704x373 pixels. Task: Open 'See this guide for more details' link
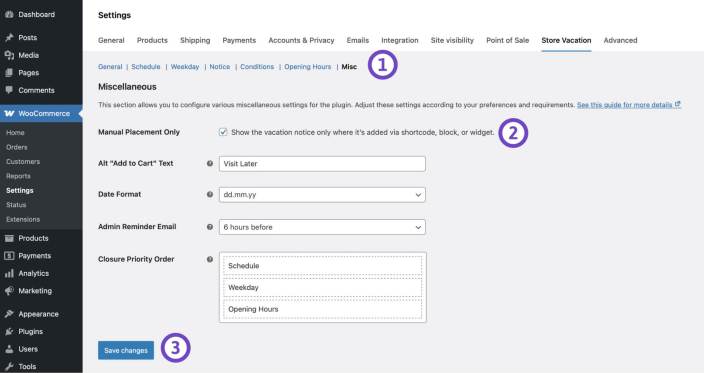pyautogui.click(x=629, y=105)
